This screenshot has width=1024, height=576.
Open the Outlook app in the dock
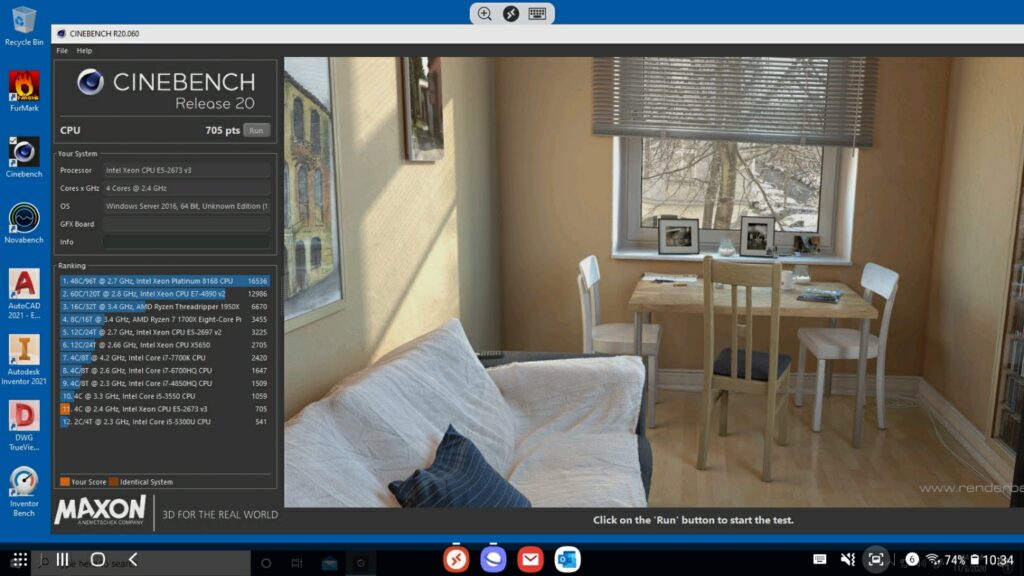[x=568, y=560]
